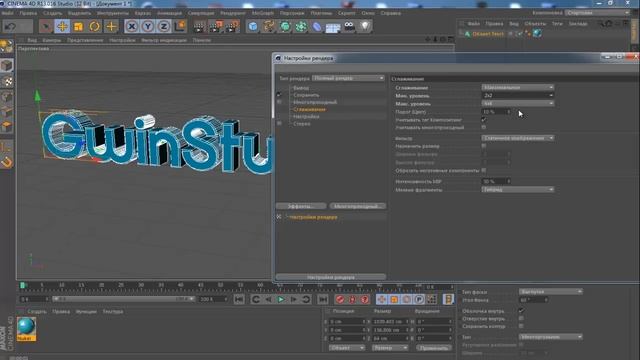Click the Multi-Pass... button
640x360 pixels.
pos(358,206)
